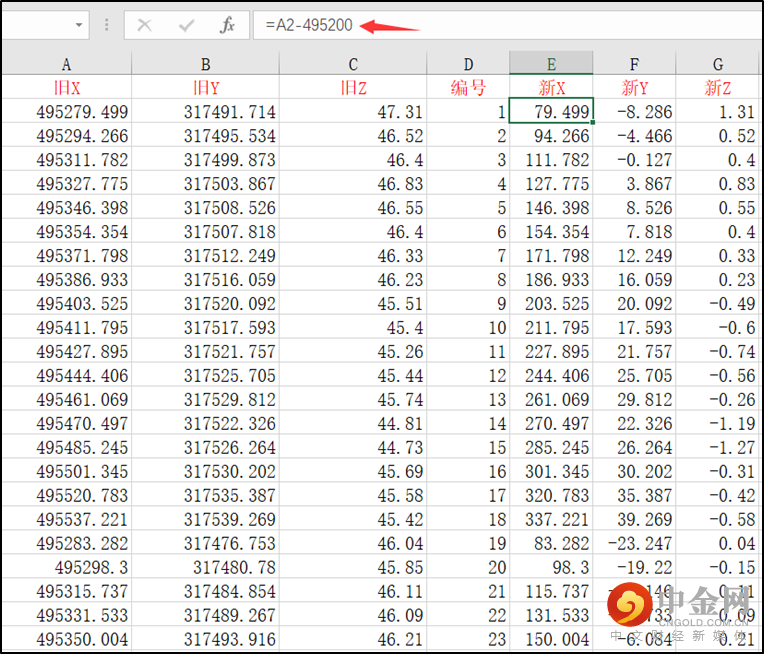Select the active cell containing 79.499
The width and height of the screenshot is (764, 654).
tap(551, 112)
